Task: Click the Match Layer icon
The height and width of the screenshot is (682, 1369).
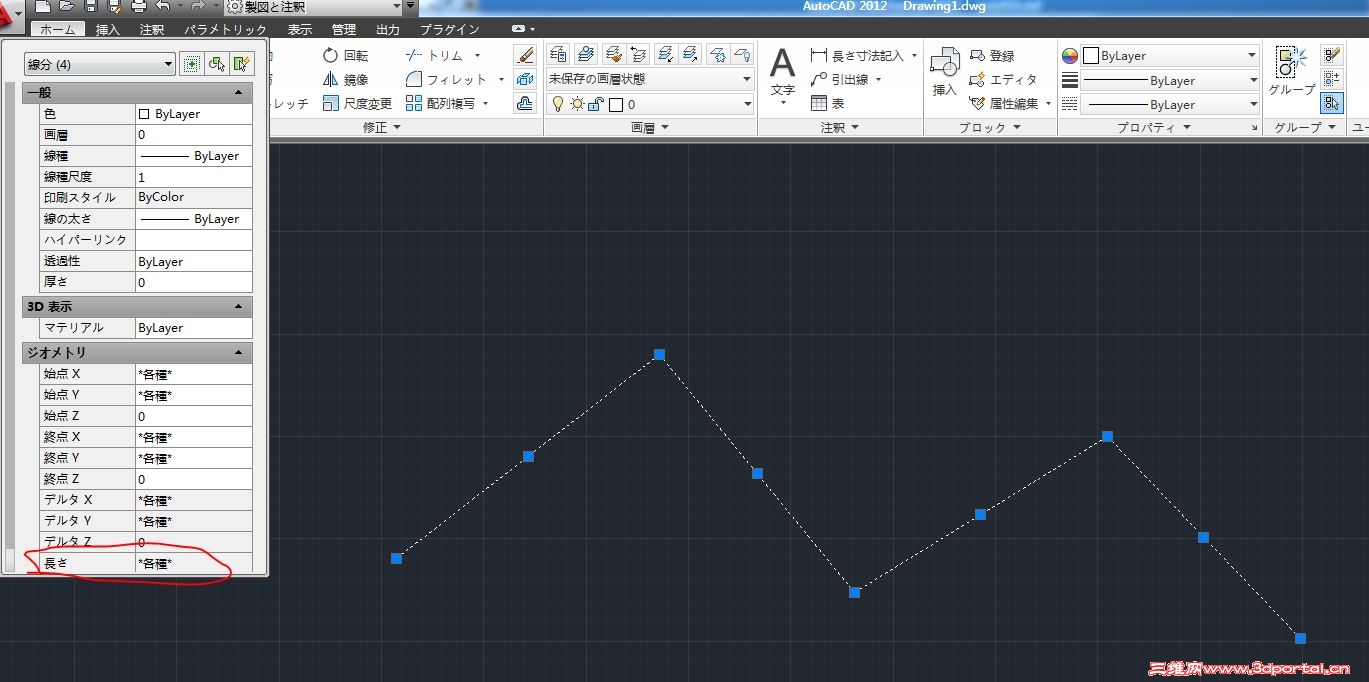Action: [612, 54]
